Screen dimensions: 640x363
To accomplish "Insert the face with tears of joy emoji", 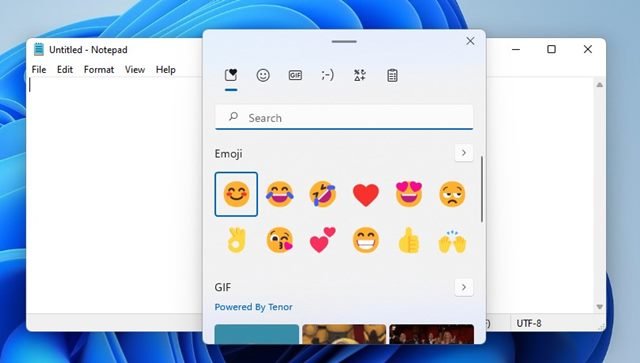I will tap(280, 194).
